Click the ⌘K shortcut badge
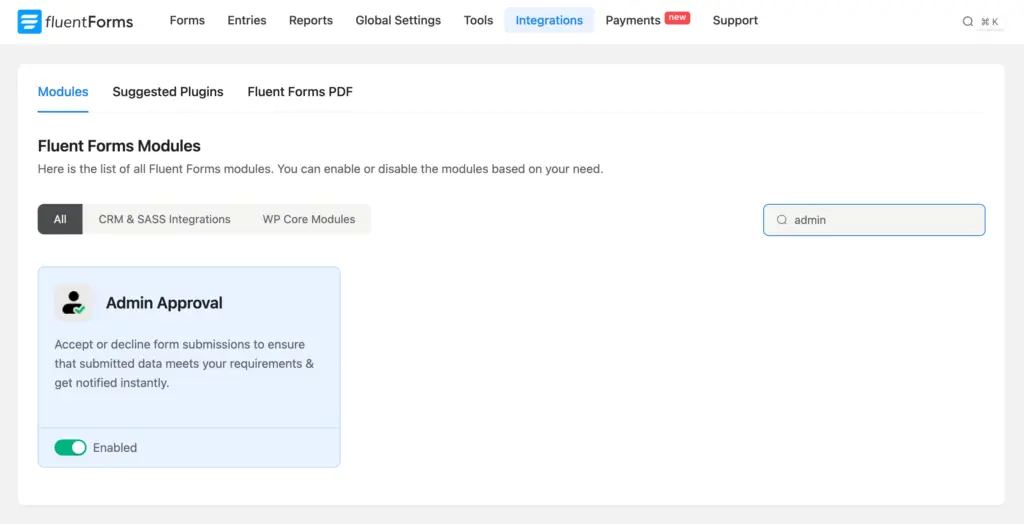1024x524 pixels. 990,22
